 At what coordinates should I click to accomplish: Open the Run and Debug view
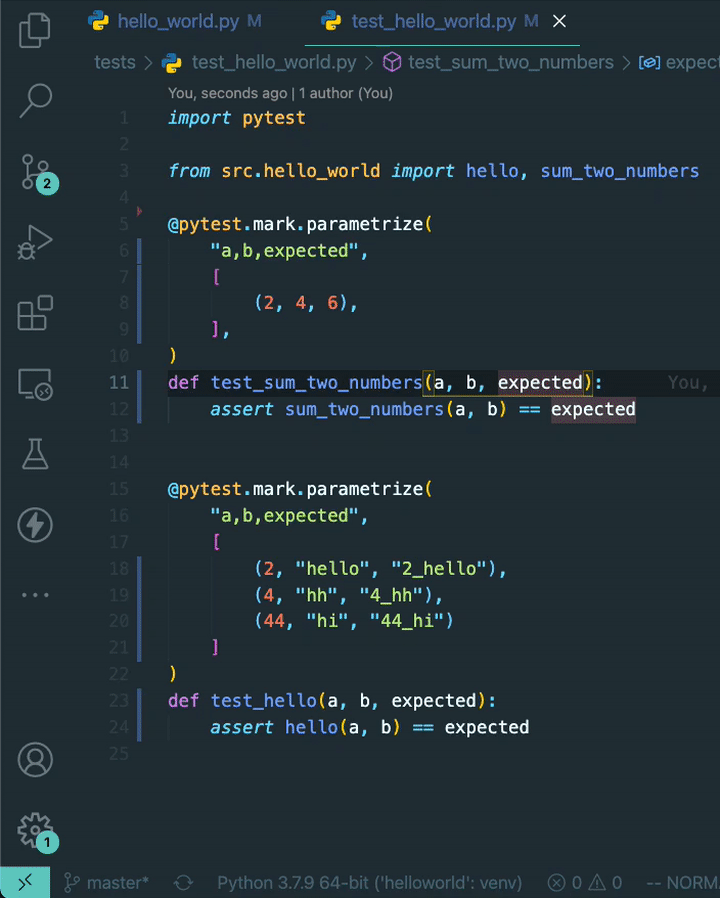35,242
